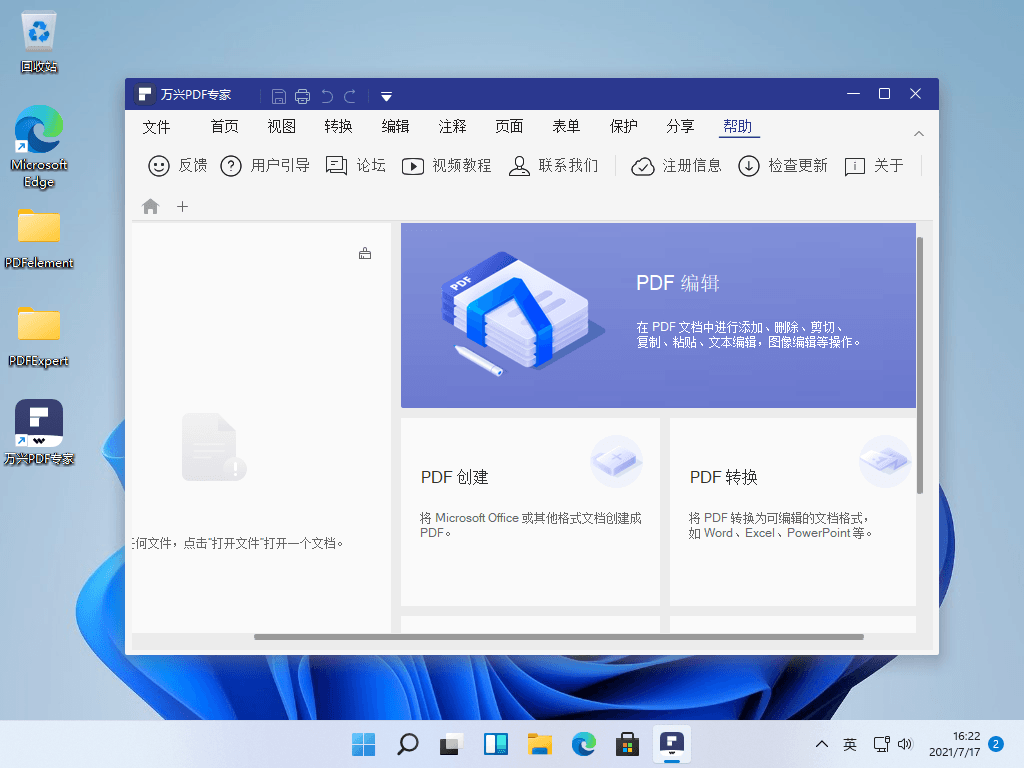The width and height of the screenshot is (1024, 768).
Task: Undo using the title bar arrow
Action: [327, 97]
